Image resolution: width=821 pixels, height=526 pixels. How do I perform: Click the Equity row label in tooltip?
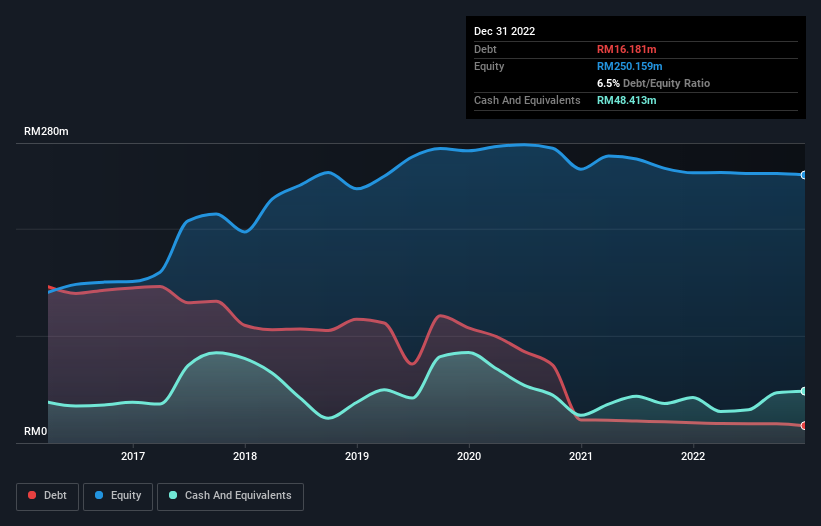[489, 66]
